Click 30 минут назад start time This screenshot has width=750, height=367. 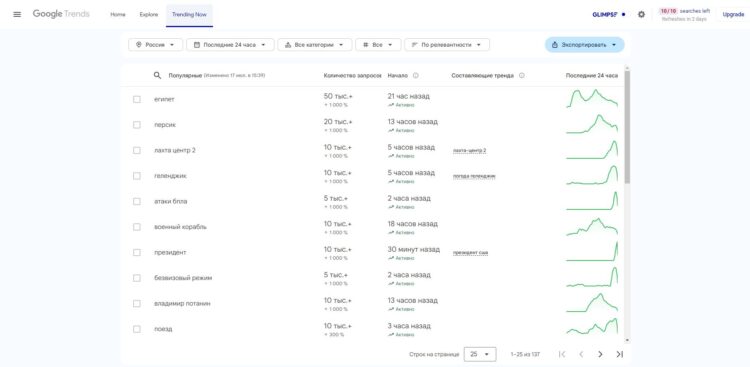pos(414,249)
